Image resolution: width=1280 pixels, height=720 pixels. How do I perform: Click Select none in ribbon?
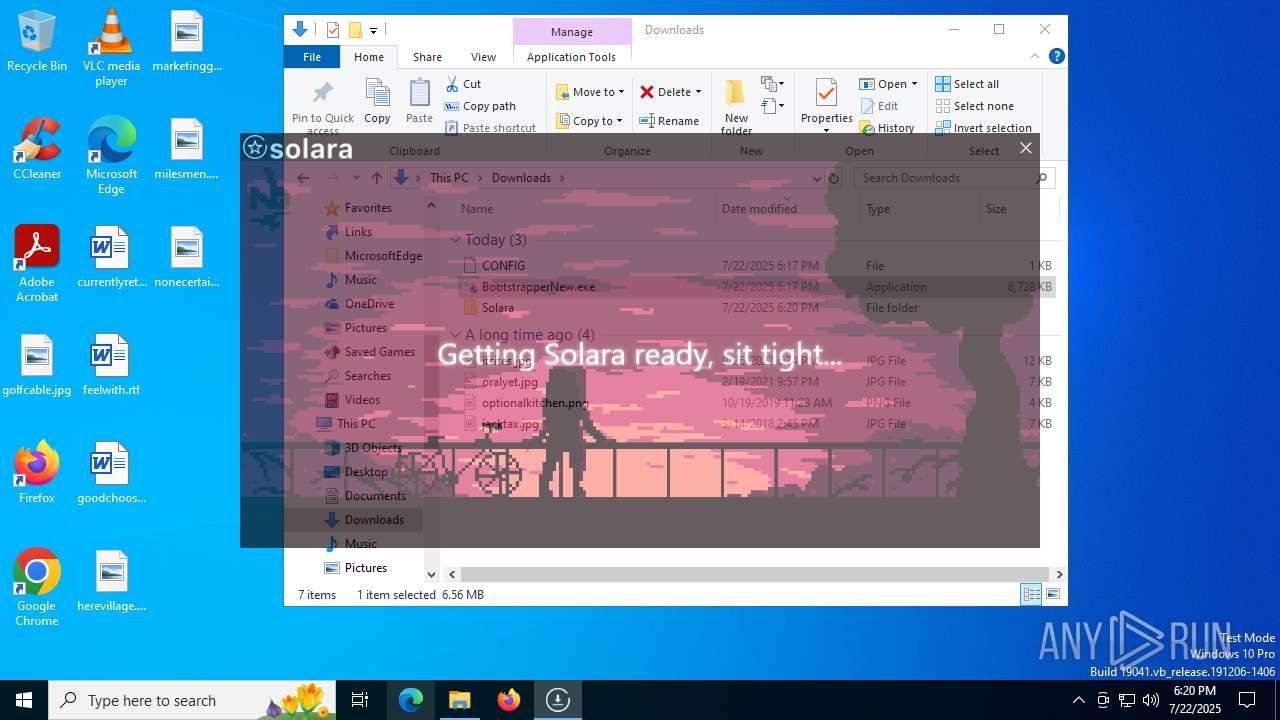click(x=974, y=106)
